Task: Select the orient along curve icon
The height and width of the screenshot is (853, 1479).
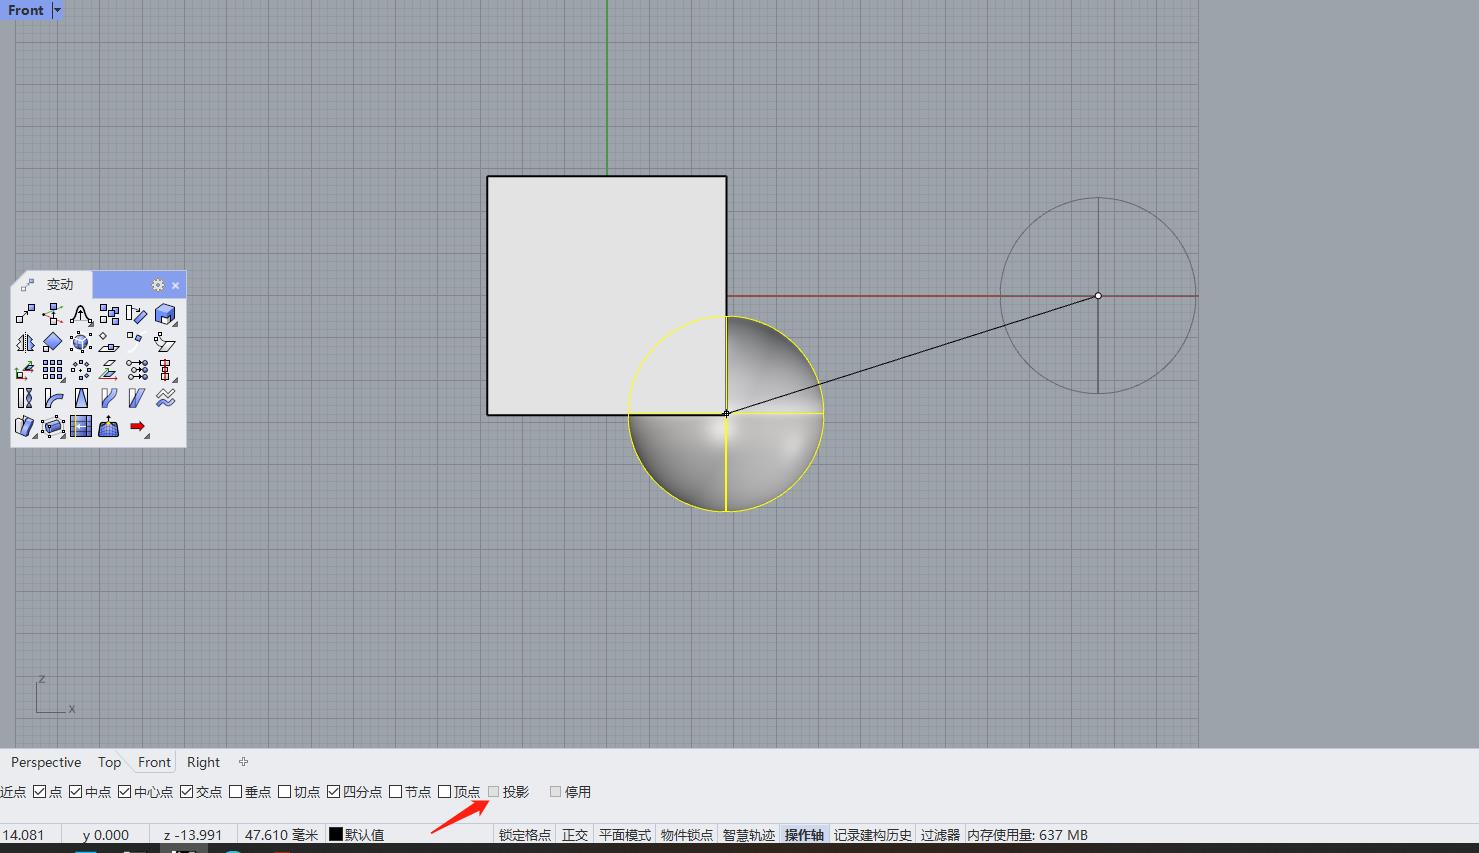Action: click(137, 343)
